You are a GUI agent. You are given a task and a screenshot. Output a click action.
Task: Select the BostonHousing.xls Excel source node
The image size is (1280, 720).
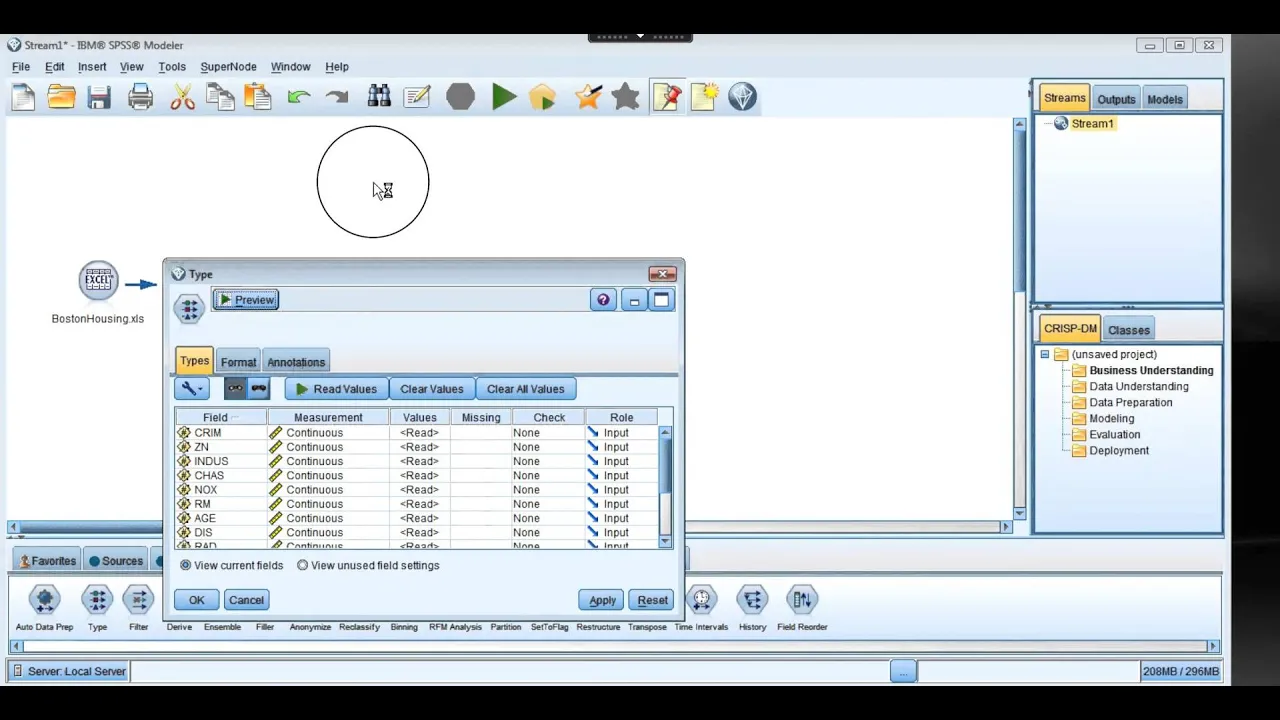98,281
